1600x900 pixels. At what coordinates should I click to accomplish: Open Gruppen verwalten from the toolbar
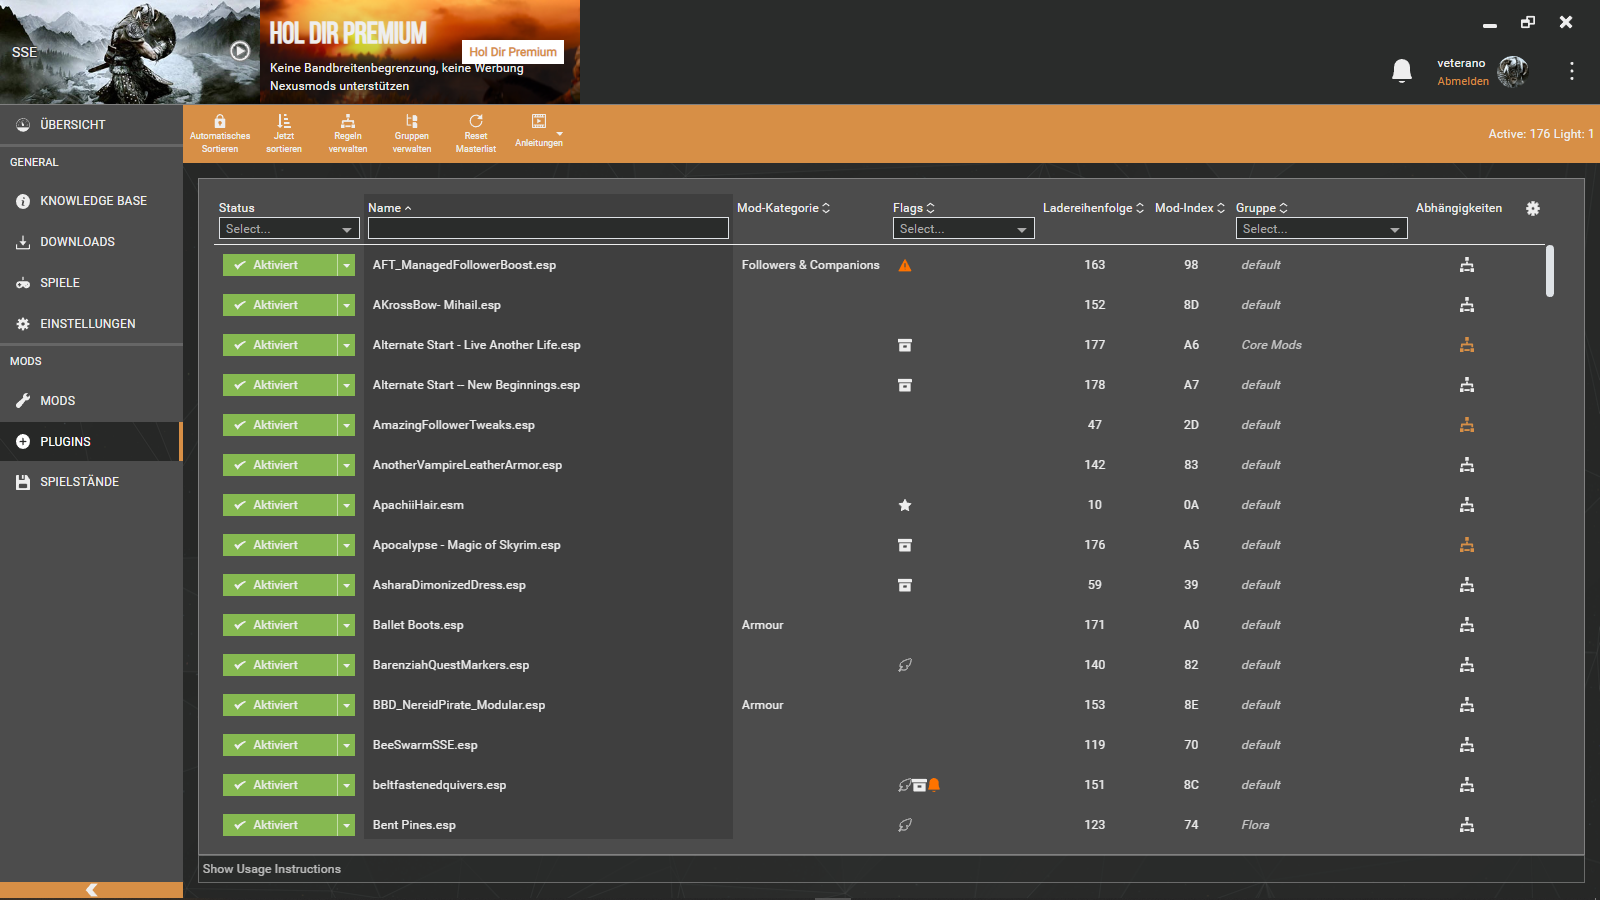click(411, 122)
